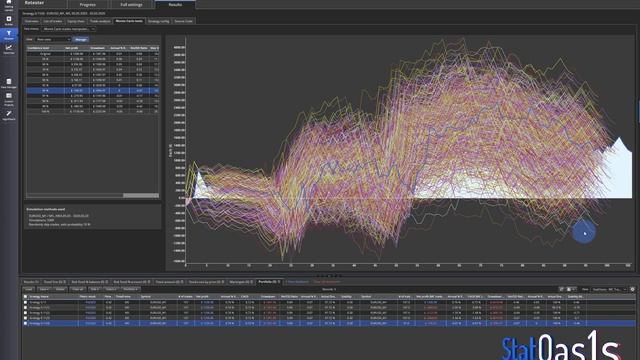This screenshot has height=360, width=640.
Task: Select the Monte Carlo tests tab
Action: pos(129,21)
